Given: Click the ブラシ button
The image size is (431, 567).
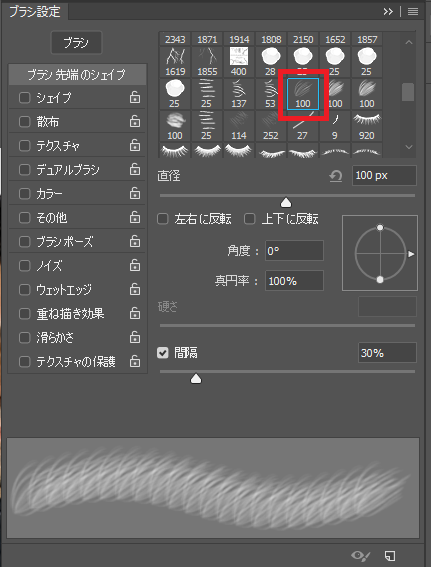Looking at the screenshot, I should coord(77,43).
